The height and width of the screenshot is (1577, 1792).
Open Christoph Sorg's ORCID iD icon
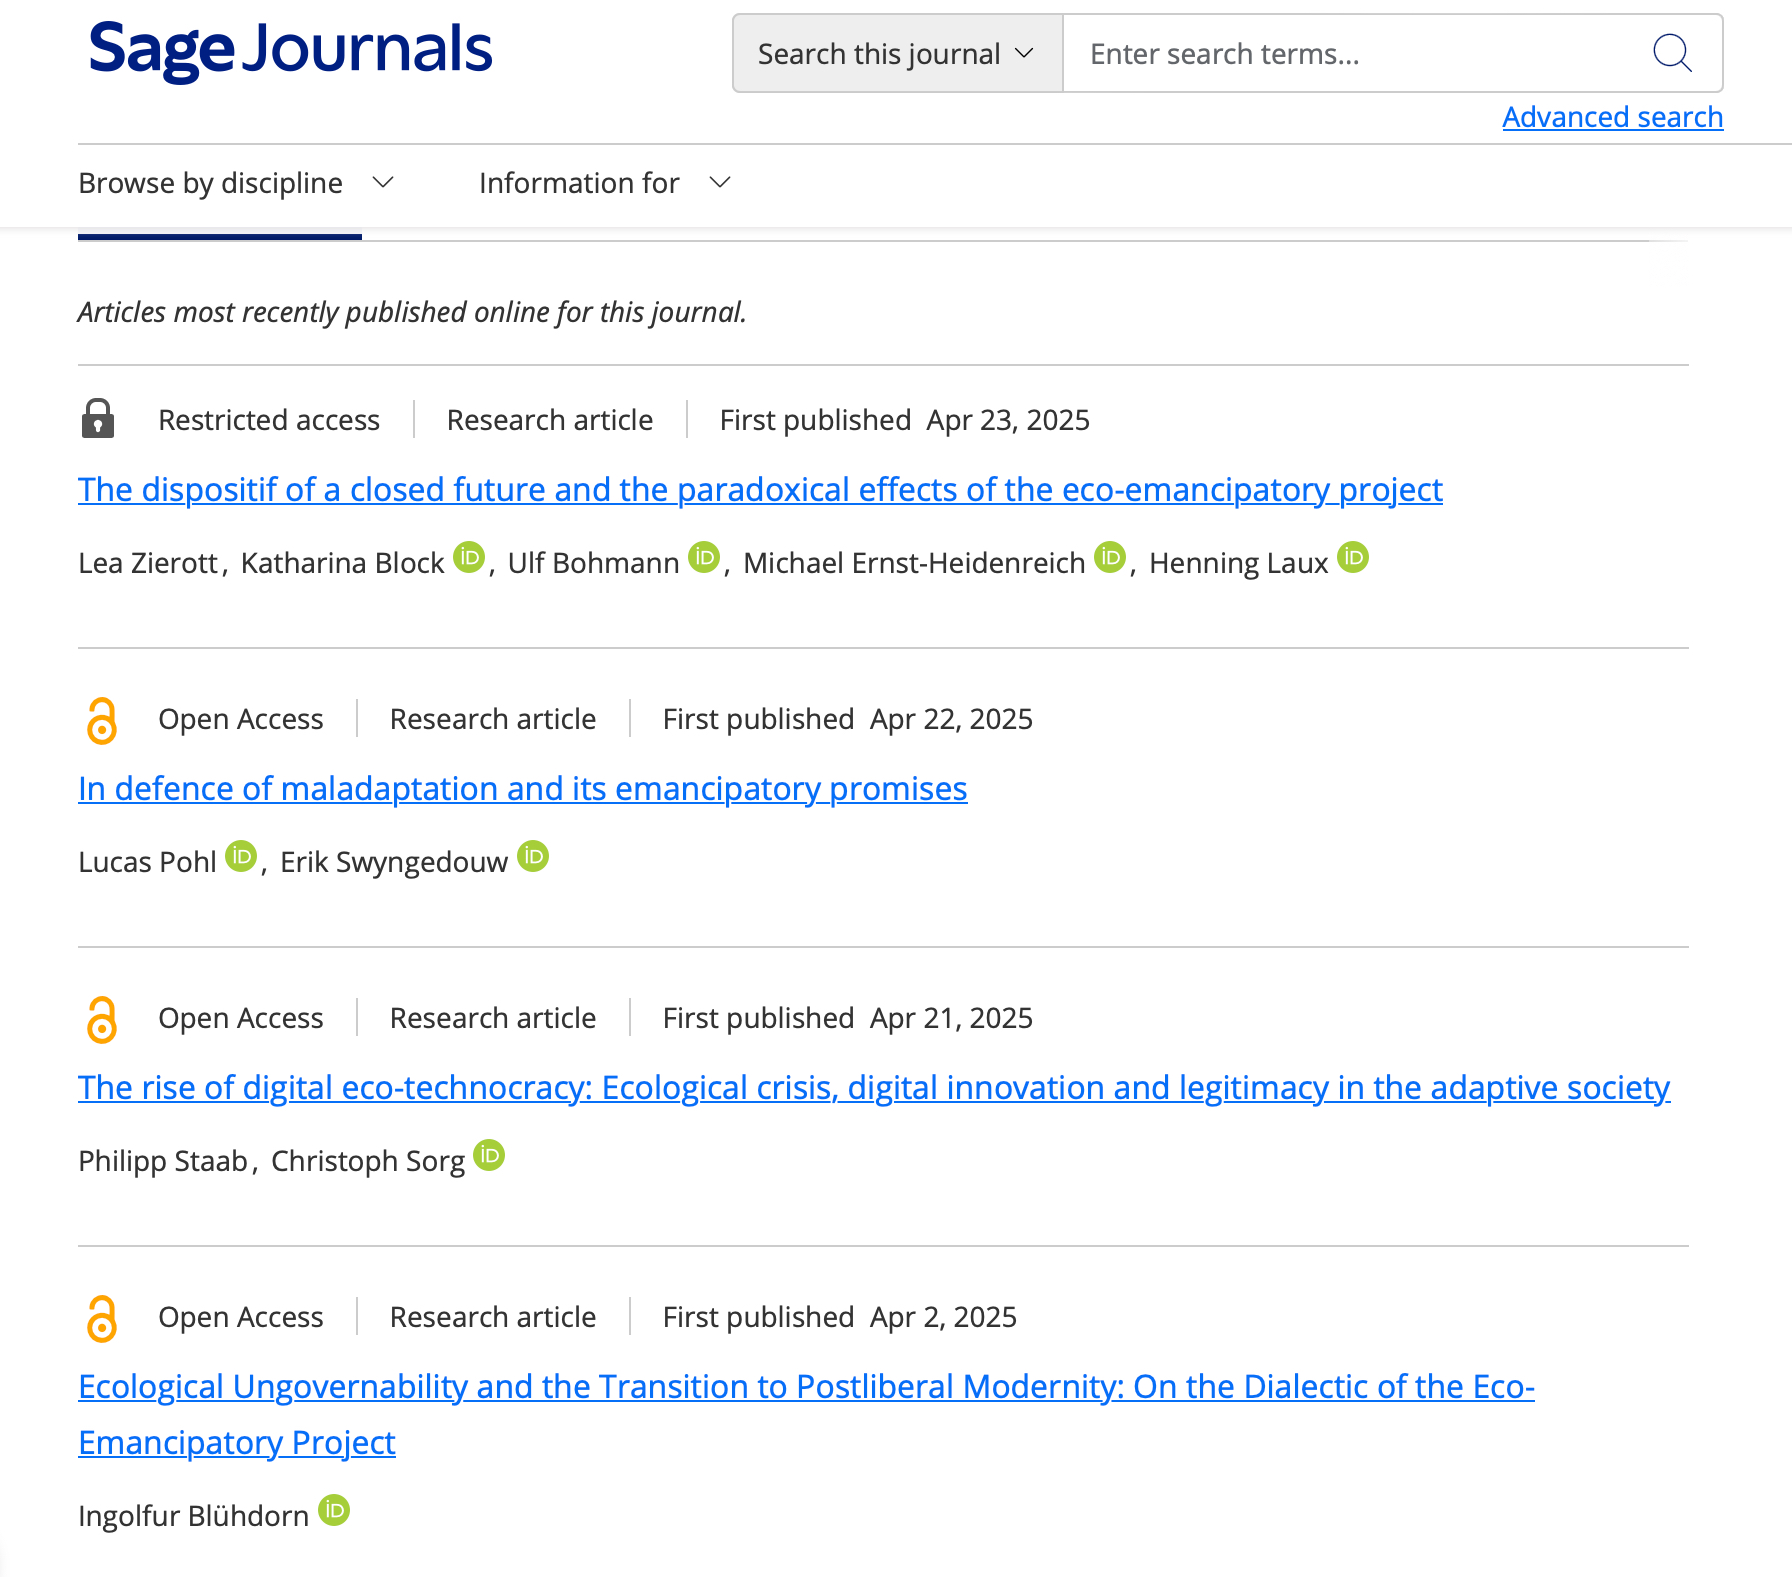point(489,1155)
